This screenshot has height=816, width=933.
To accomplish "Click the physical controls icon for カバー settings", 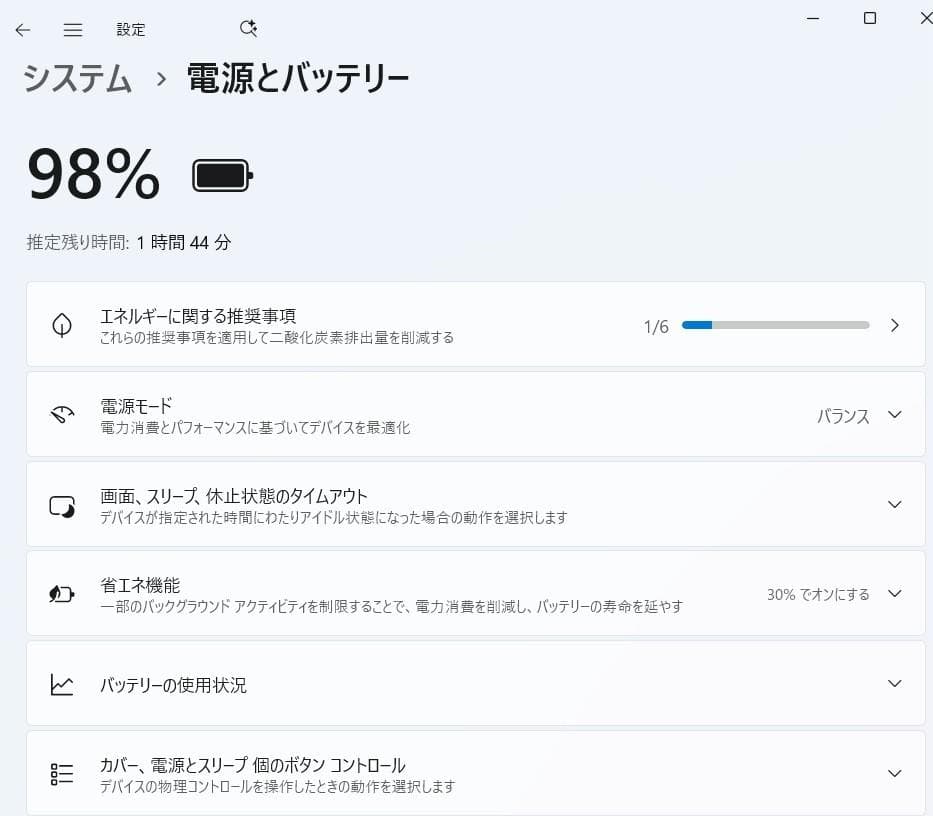I will pos(62,772).
